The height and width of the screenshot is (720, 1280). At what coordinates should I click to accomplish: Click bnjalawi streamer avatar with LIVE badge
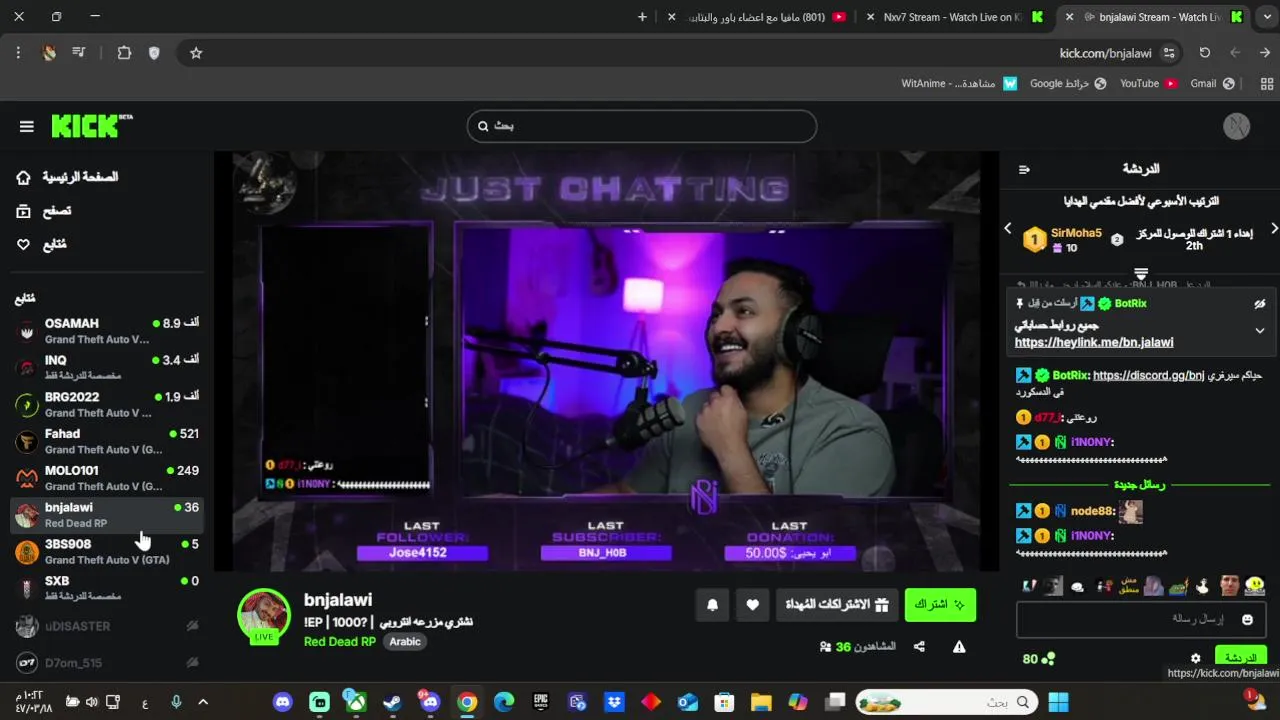pyautogui.click(x=264, y=615)
